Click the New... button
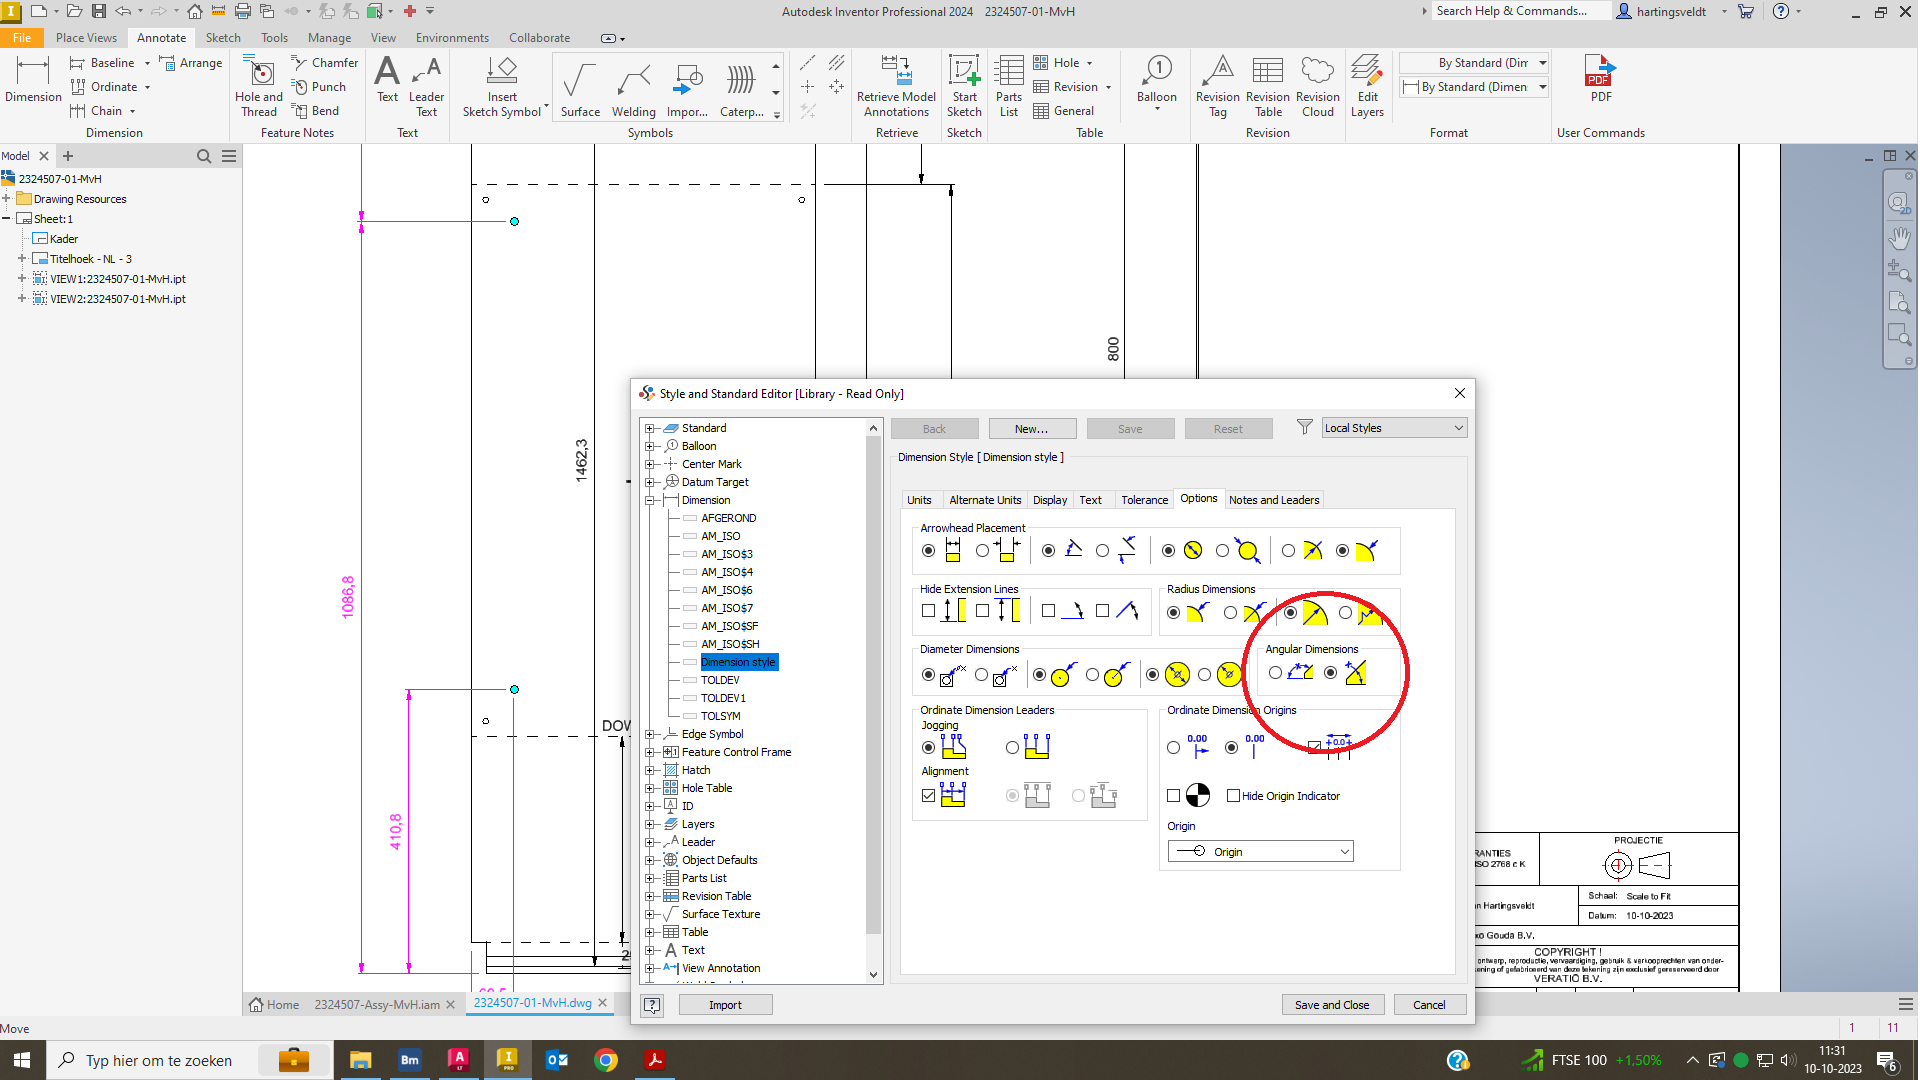This screenshot has height=1080, width=1920. pos(1032,428)
